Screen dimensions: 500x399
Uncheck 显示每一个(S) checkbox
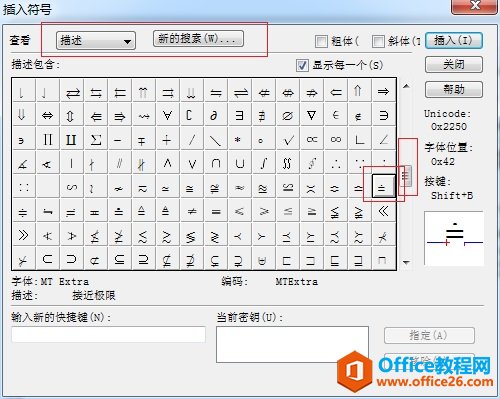click(x=302, y=65)
